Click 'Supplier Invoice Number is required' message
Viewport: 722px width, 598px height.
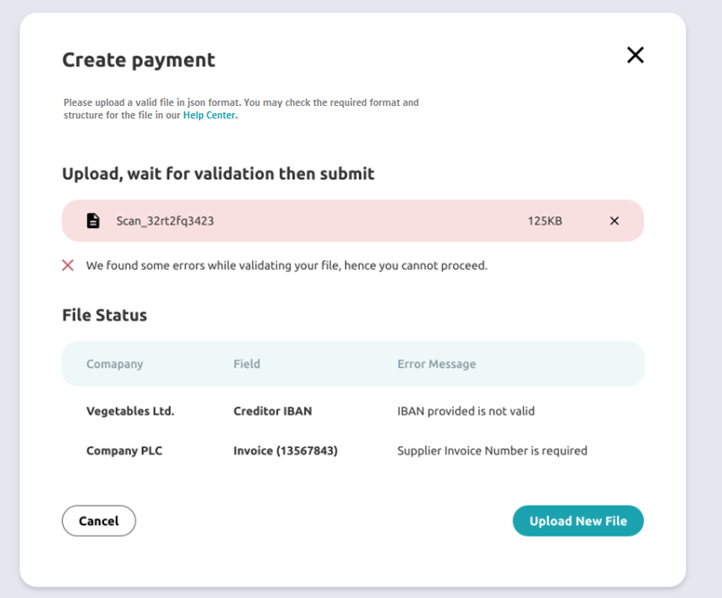492,450
